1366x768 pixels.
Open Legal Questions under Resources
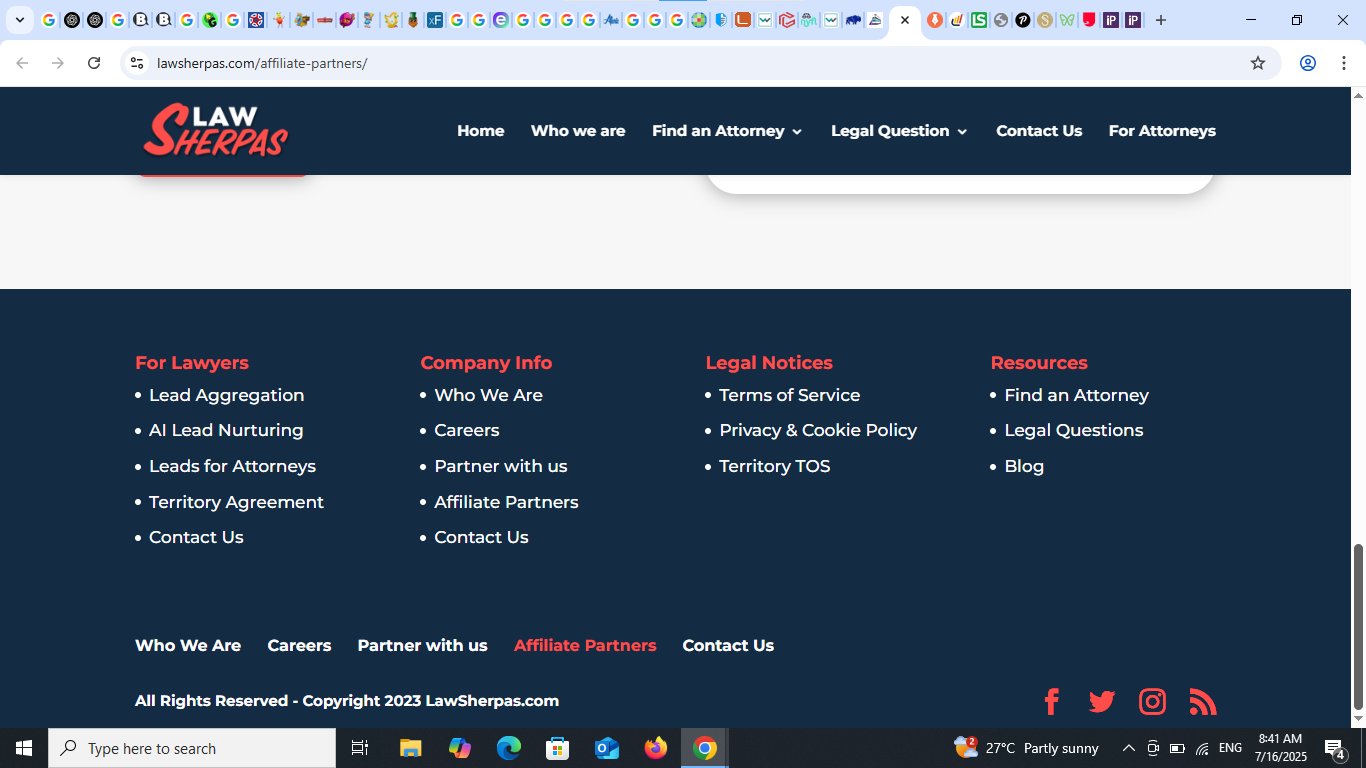(x=1073, y=430)
